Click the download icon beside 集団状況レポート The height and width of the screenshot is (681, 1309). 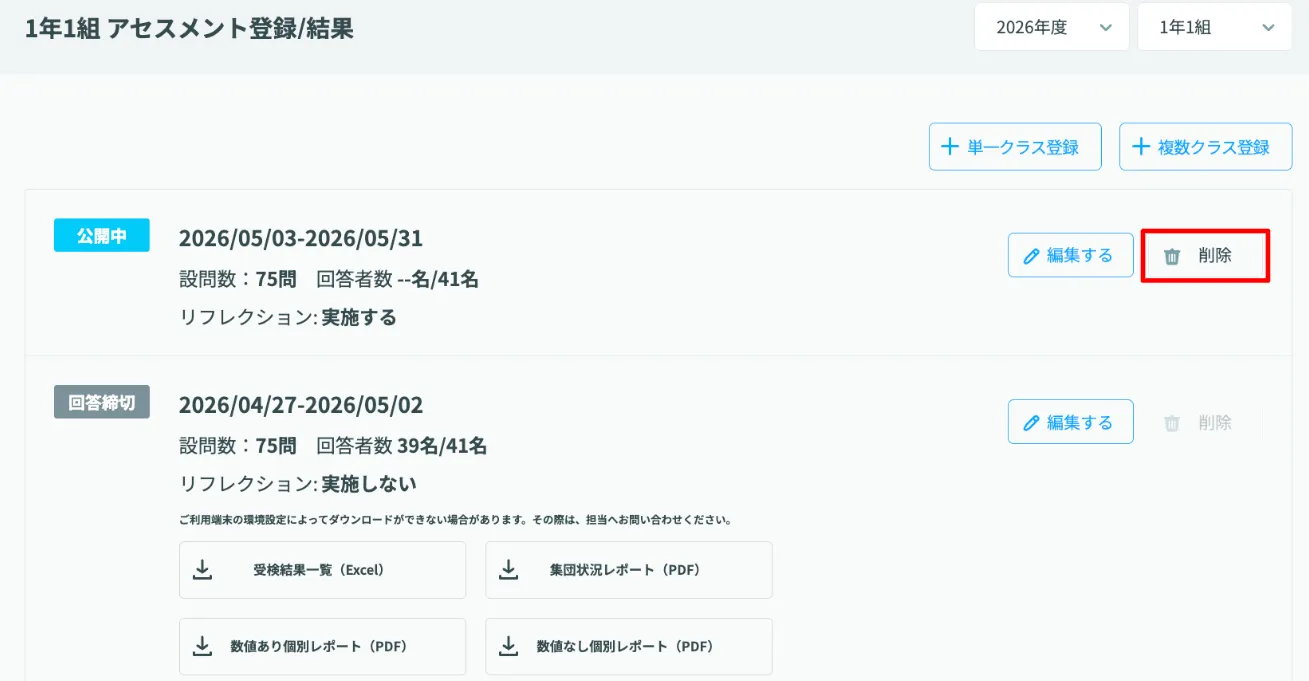point(508,570)
